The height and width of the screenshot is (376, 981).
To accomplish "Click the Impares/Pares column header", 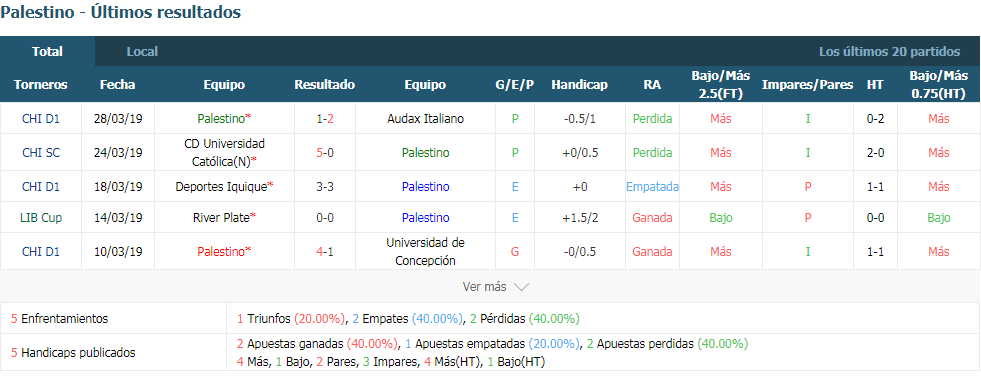I will 807,84.
